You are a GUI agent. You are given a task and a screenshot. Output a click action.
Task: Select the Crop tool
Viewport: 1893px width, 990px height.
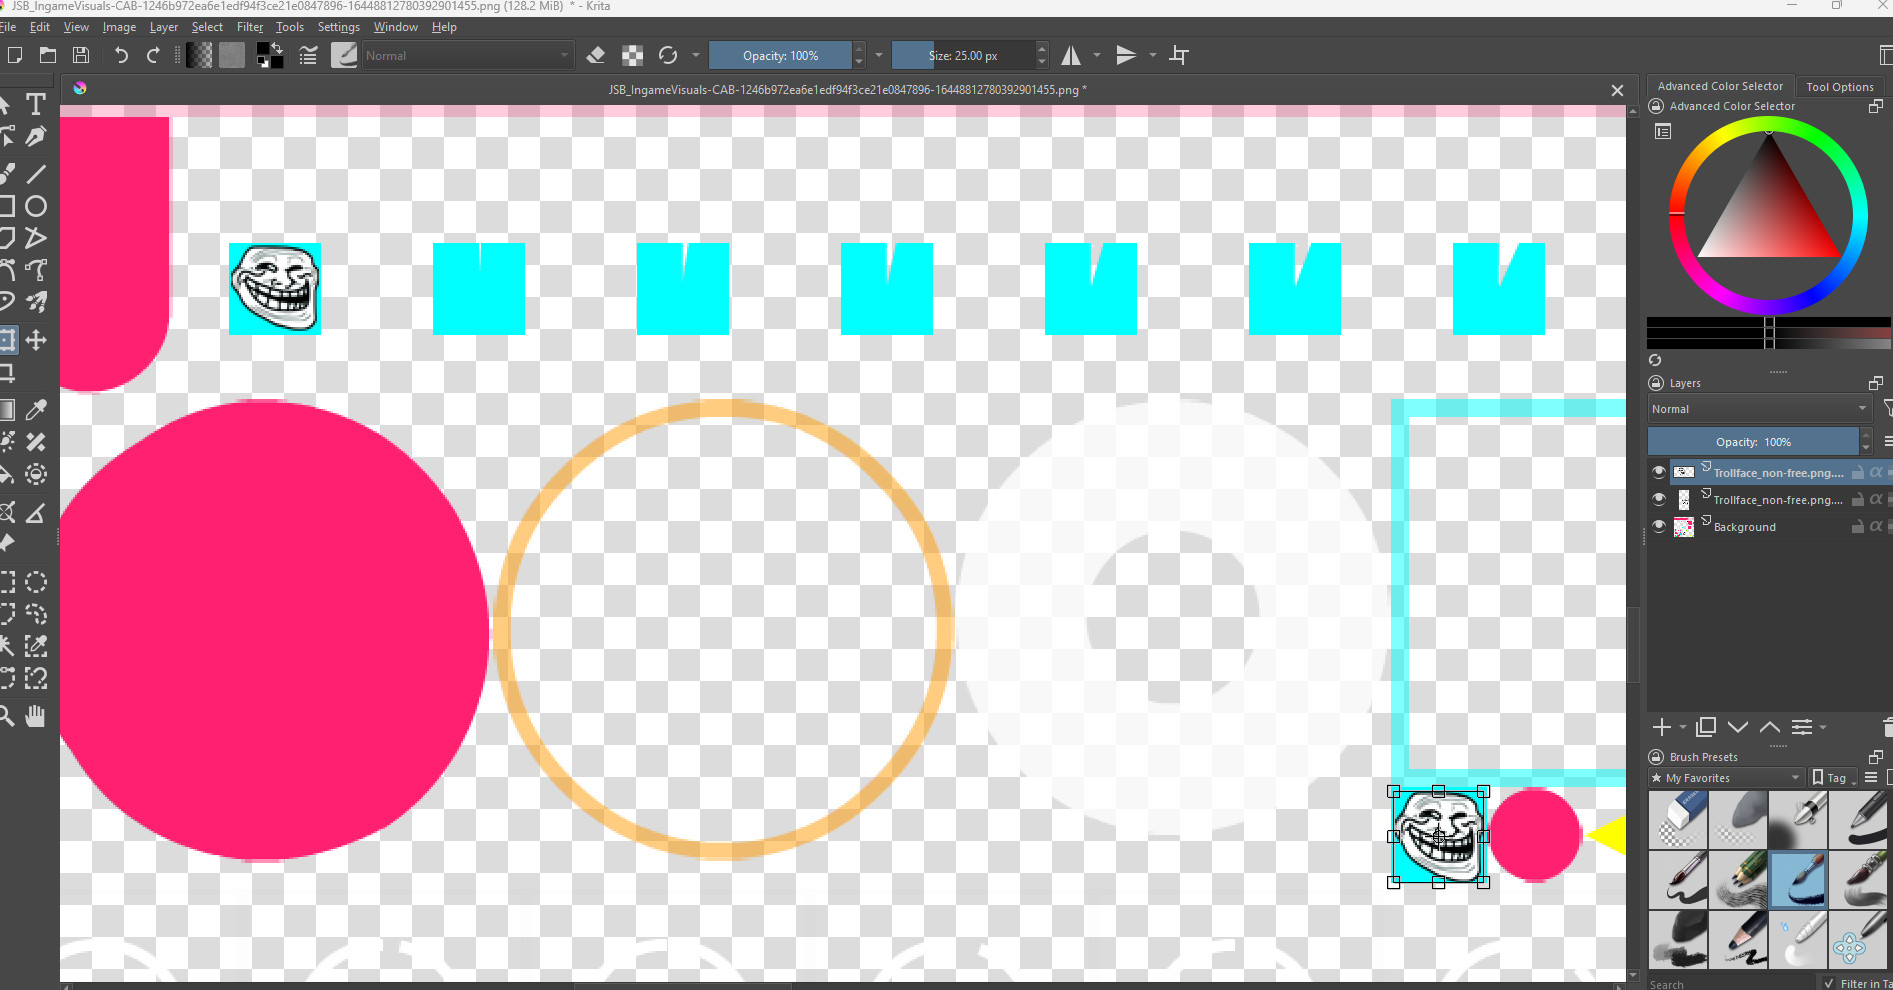tap(8, 373)
